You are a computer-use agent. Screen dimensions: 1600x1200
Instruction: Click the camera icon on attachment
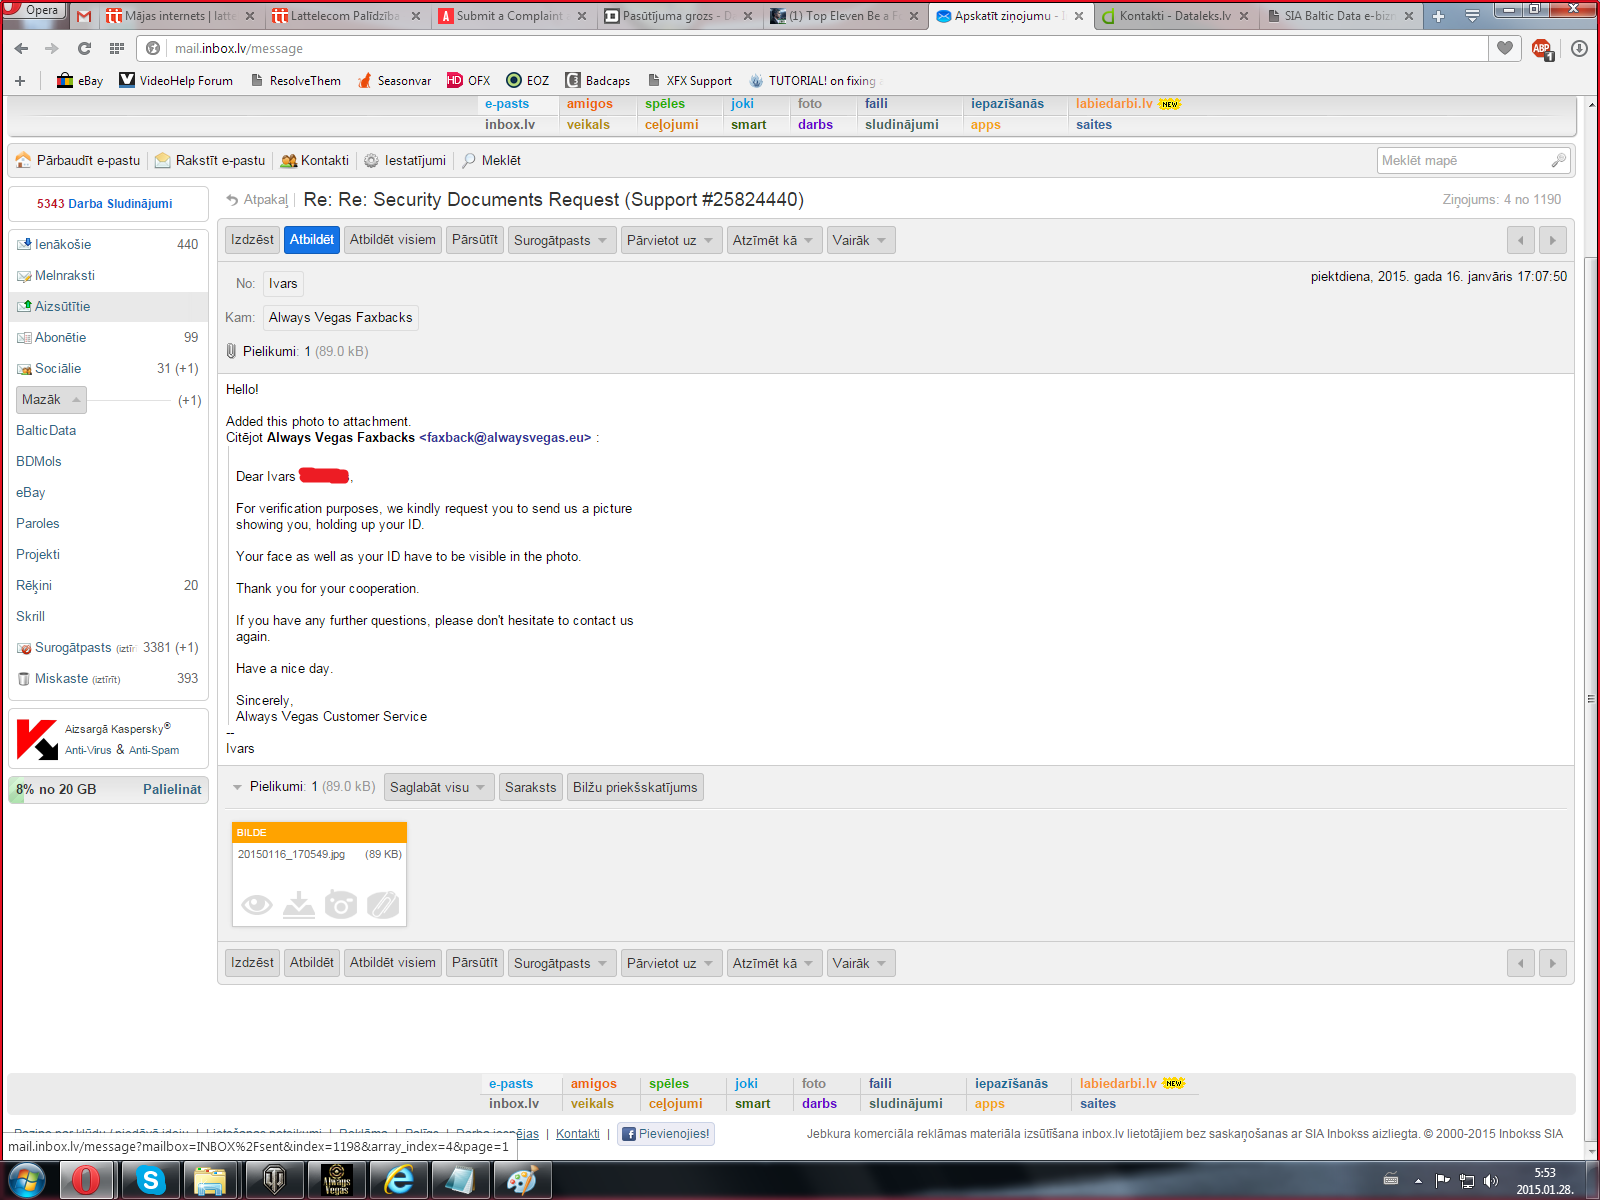click(x=341, y=905)
